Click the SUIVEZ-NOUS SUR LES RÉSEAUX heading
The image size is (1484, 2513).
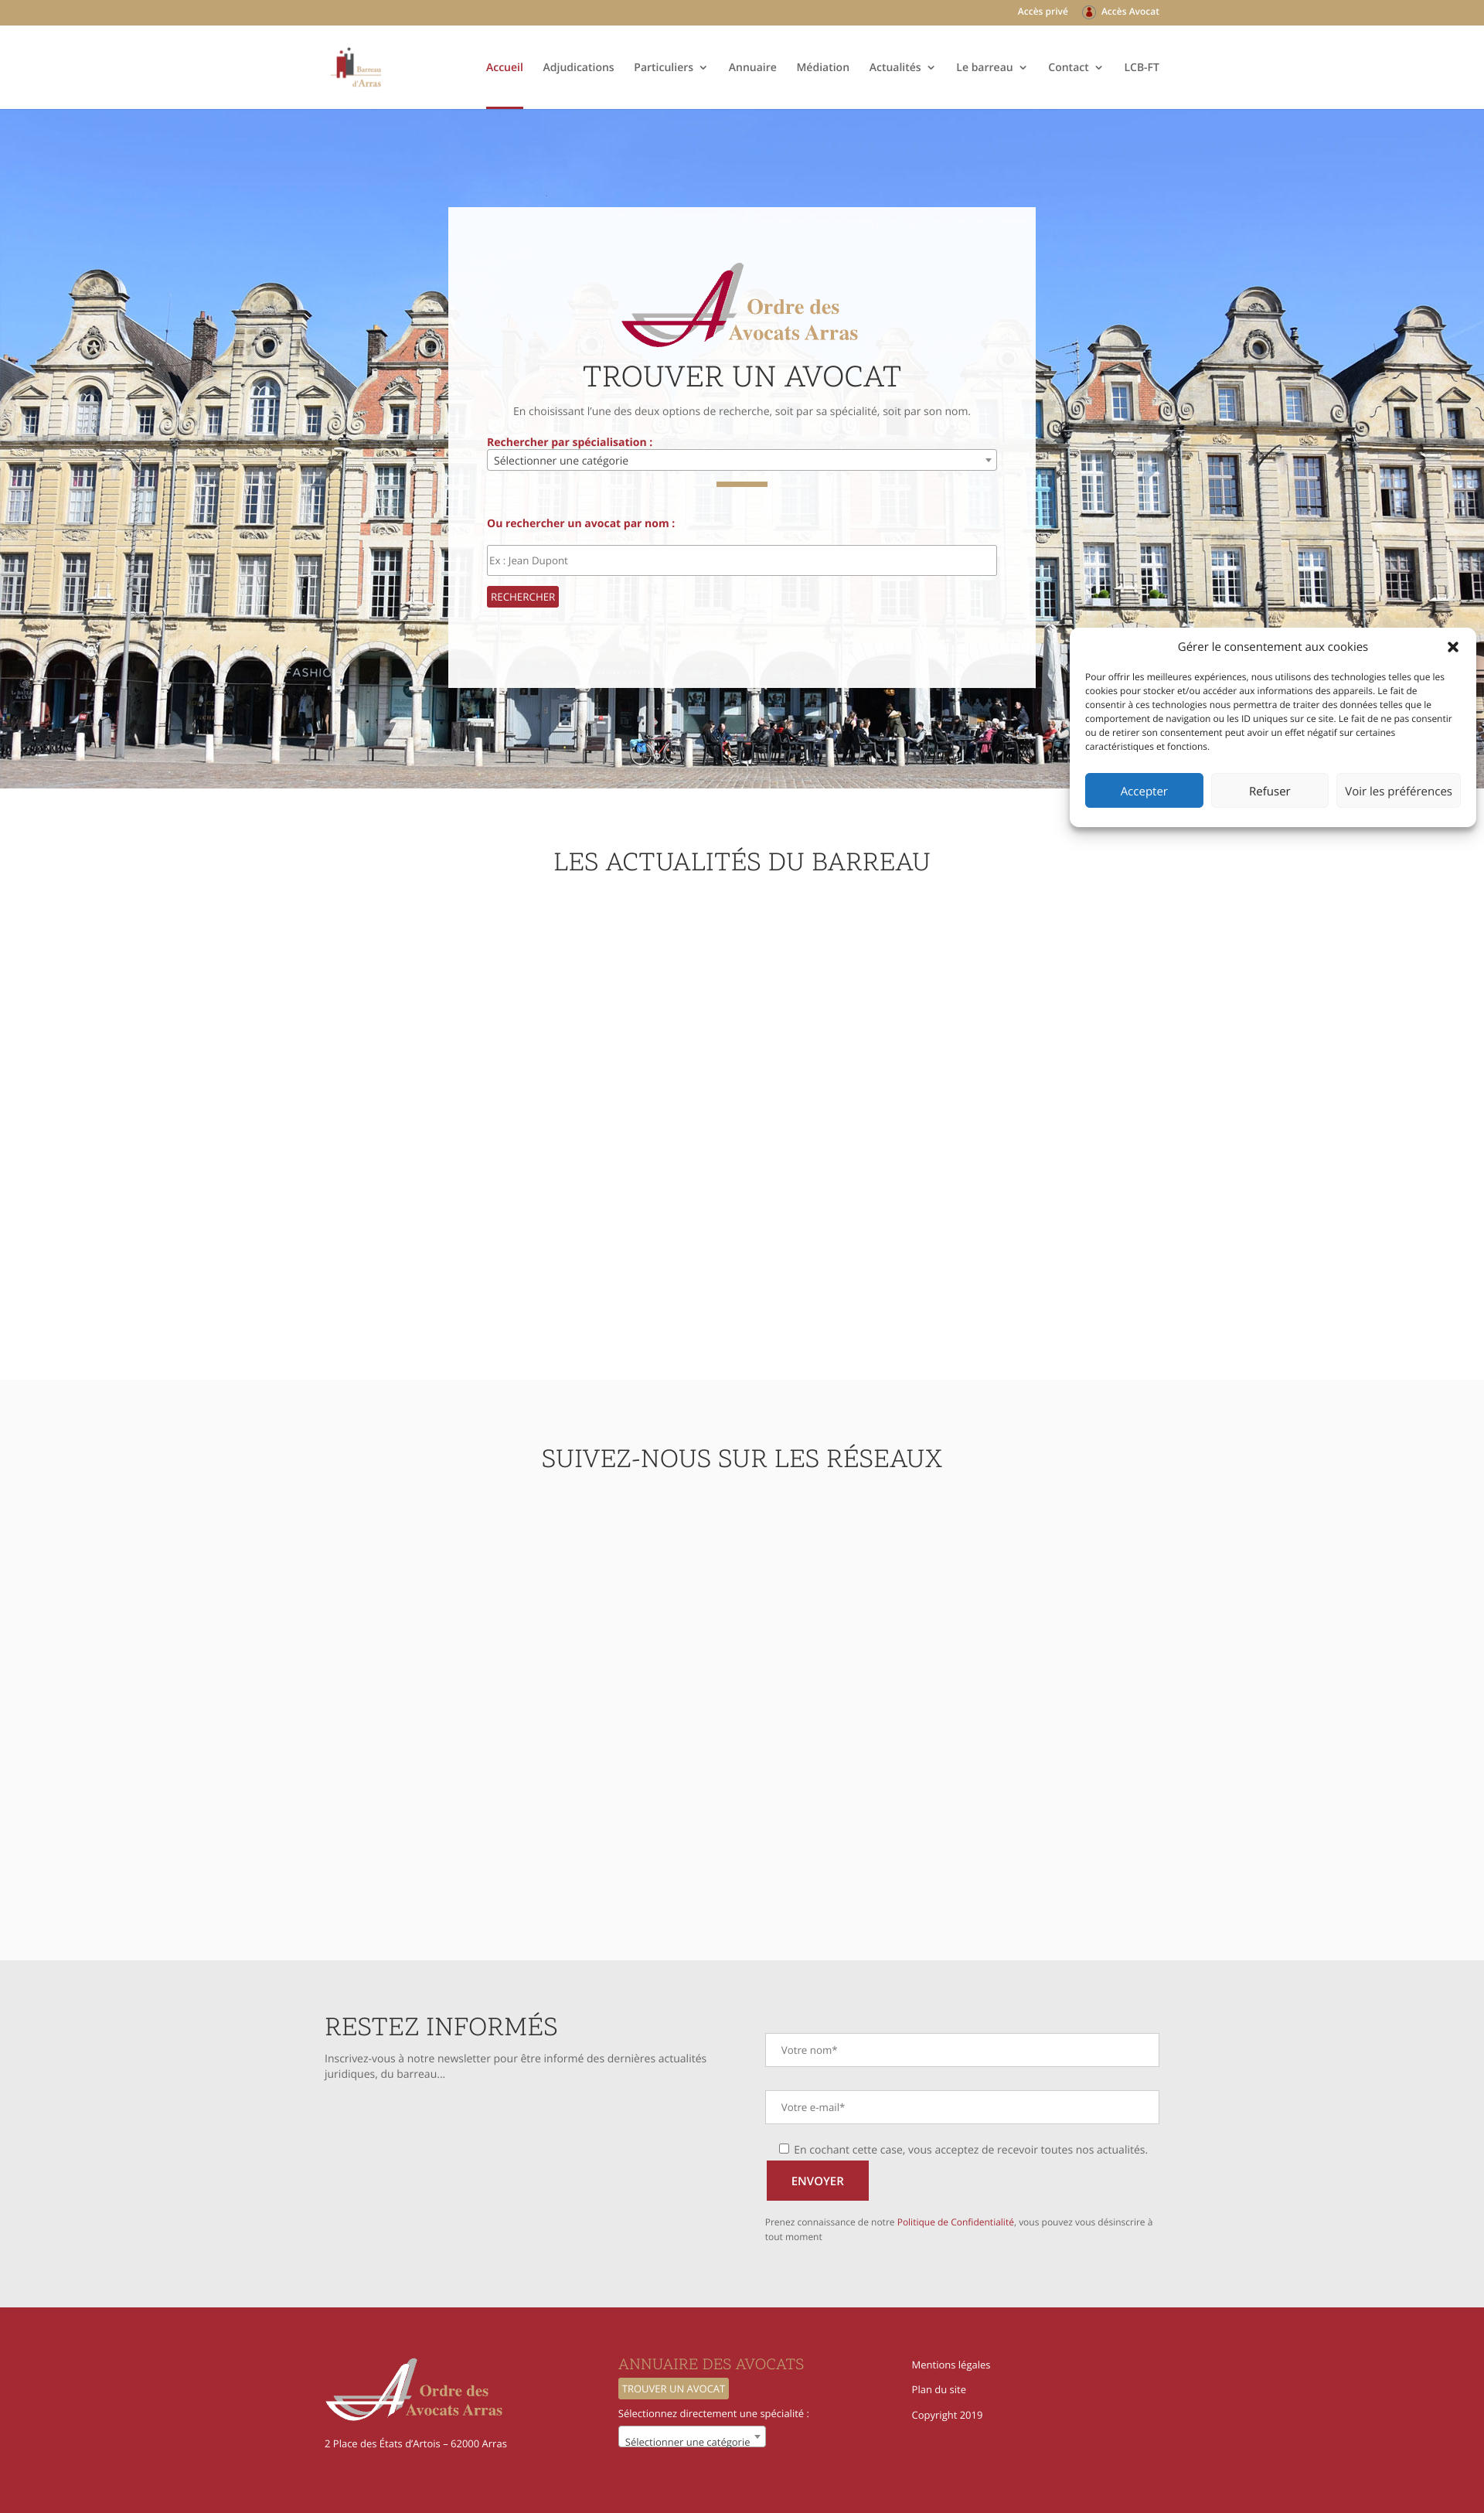pos(741,1458)
